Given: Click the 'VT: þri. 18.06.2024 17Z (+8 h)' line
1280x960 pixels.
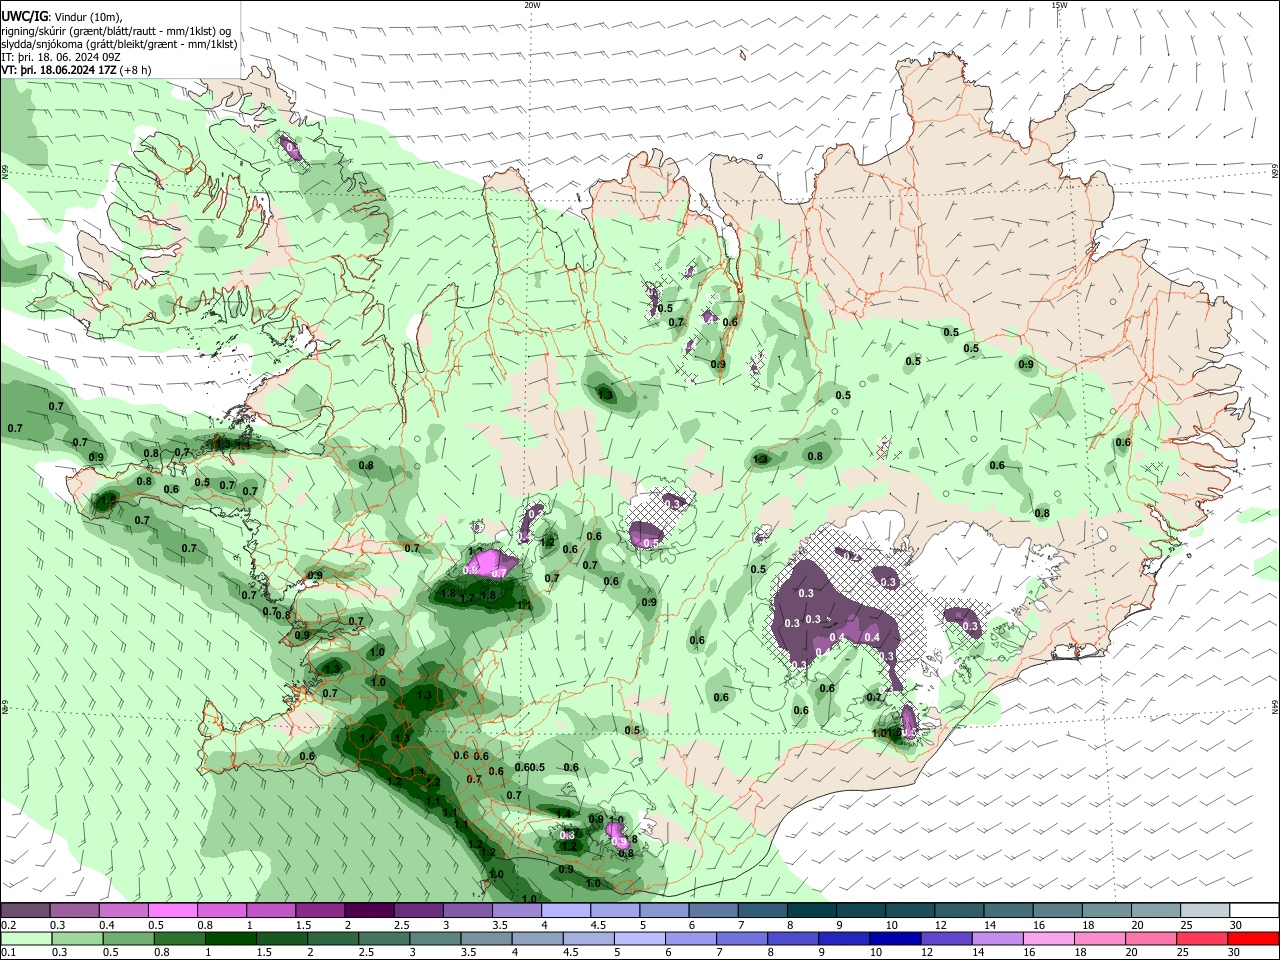Looking at the screenshot, I should pyautogui.click(x=76, y=70).
